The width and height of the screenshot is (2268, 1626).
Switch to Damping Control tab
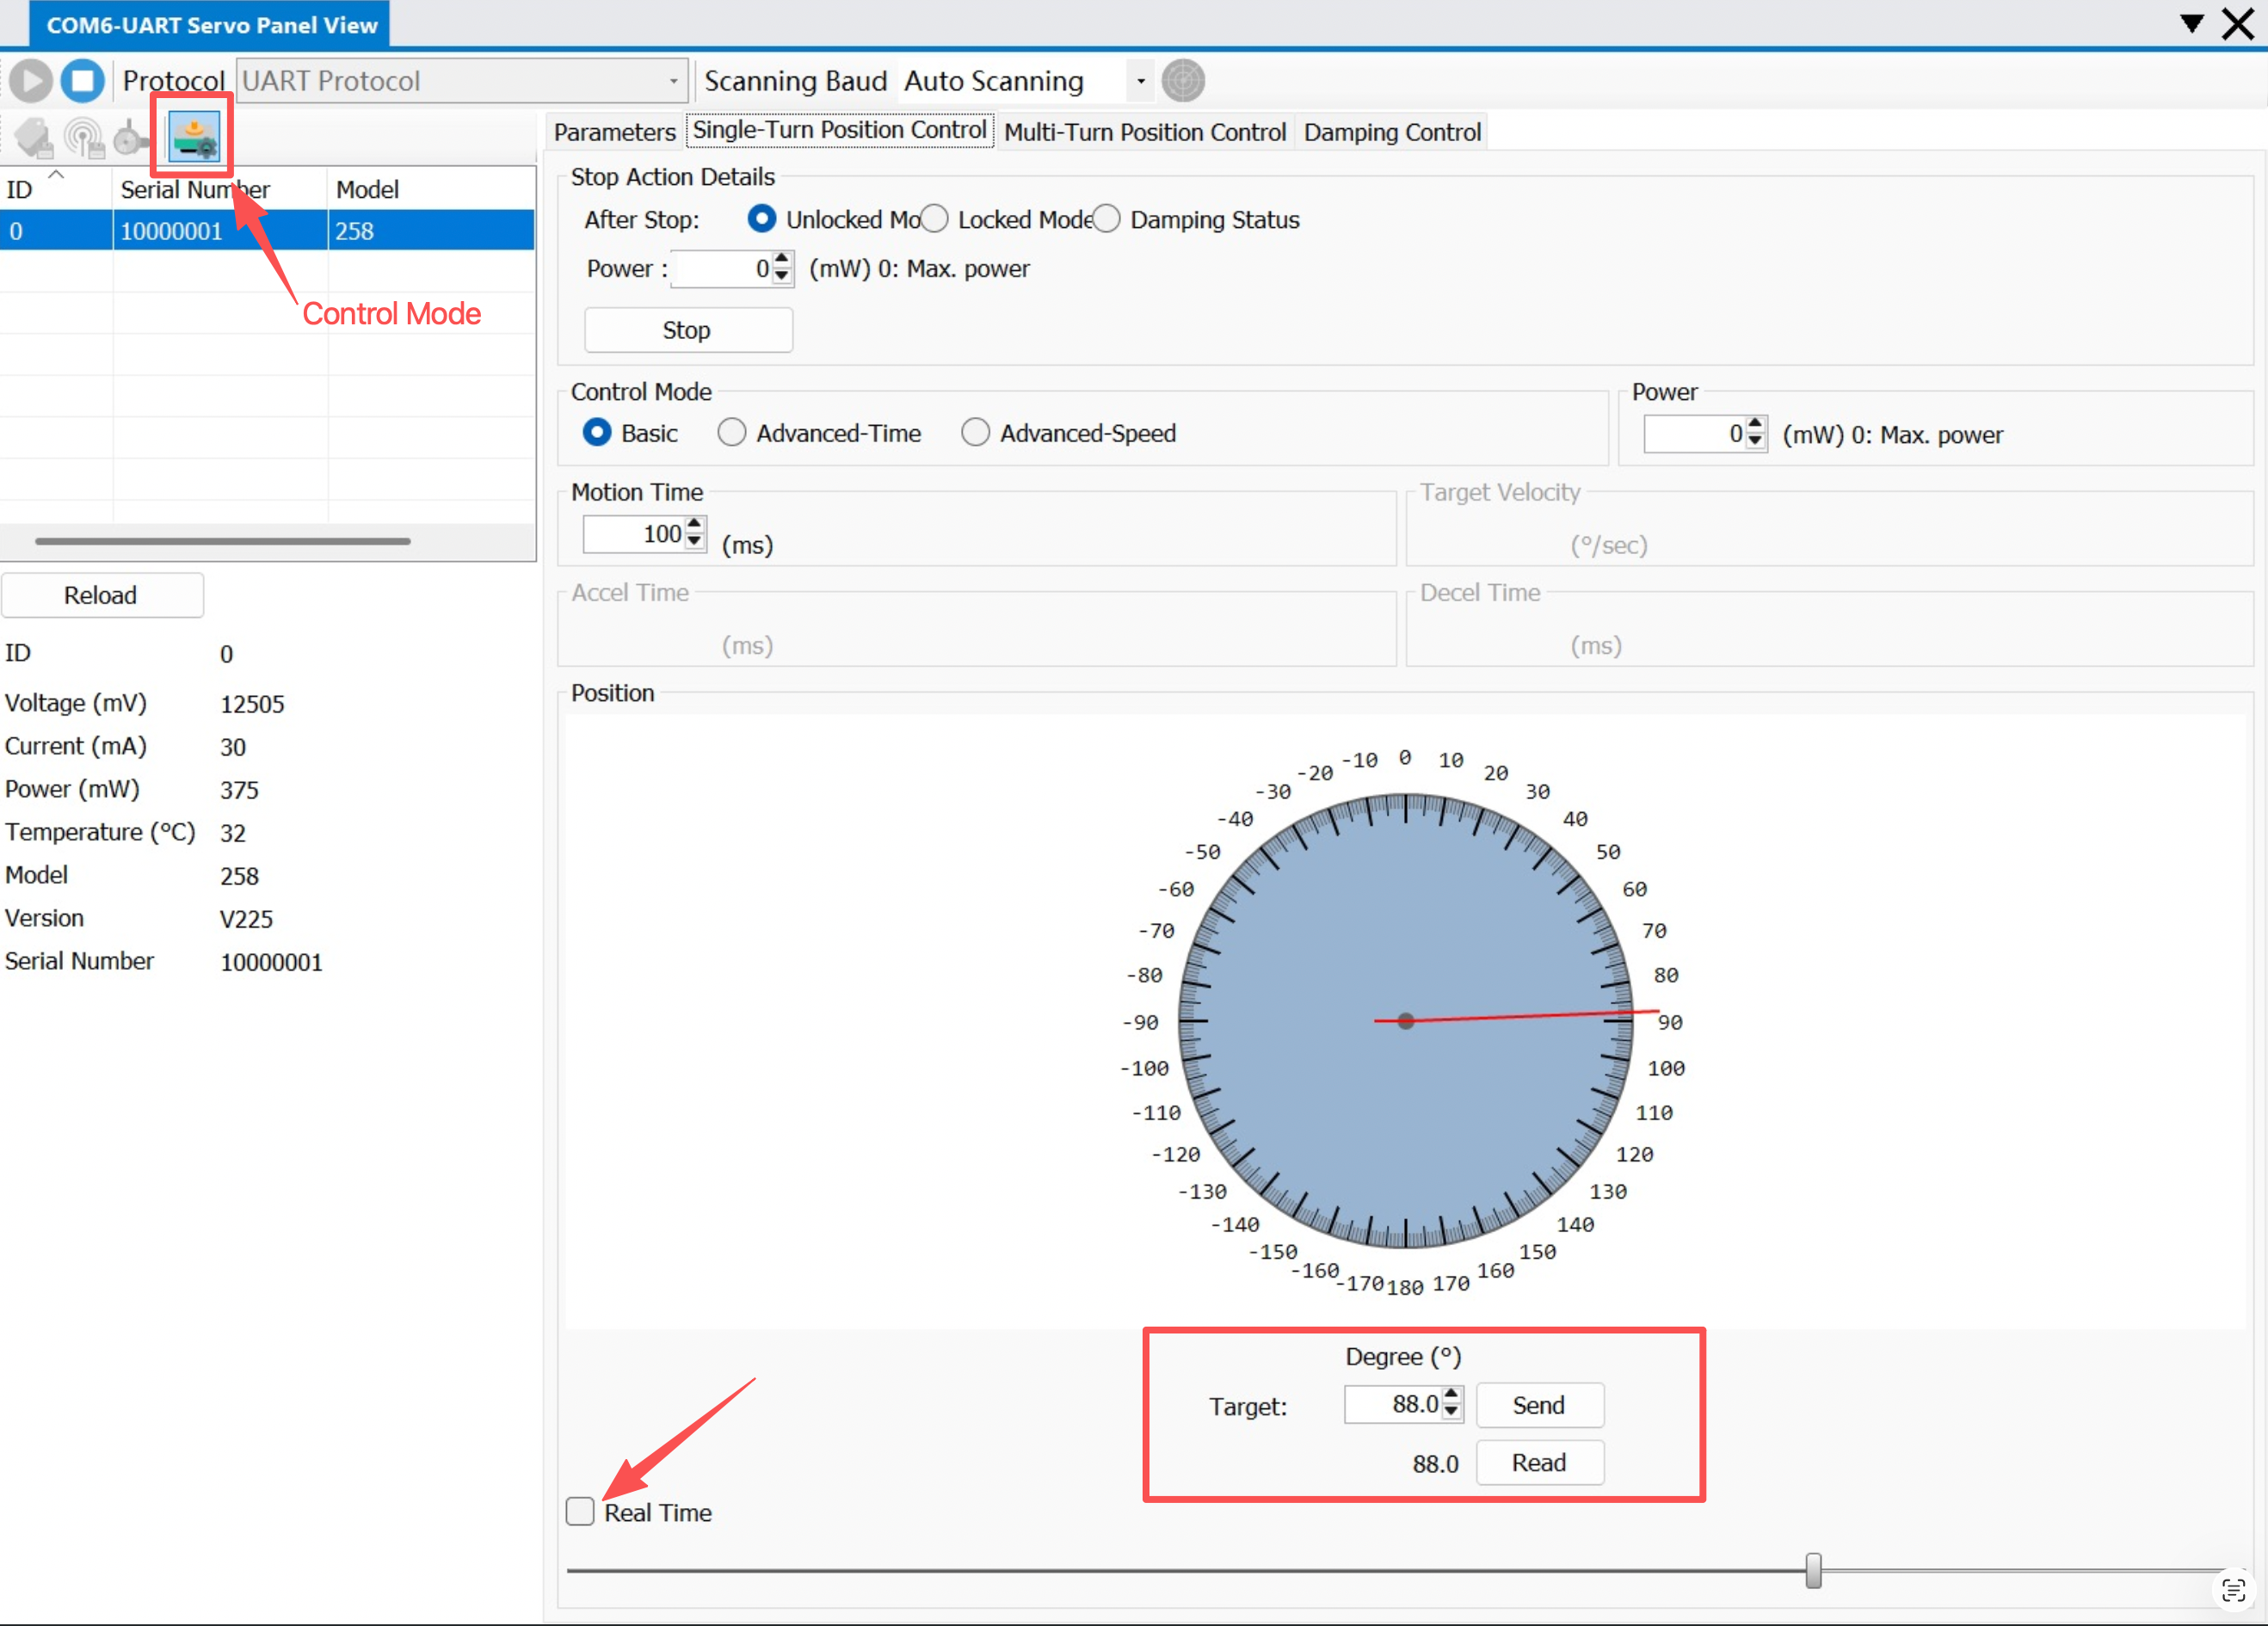click(x=1392, y=132)
